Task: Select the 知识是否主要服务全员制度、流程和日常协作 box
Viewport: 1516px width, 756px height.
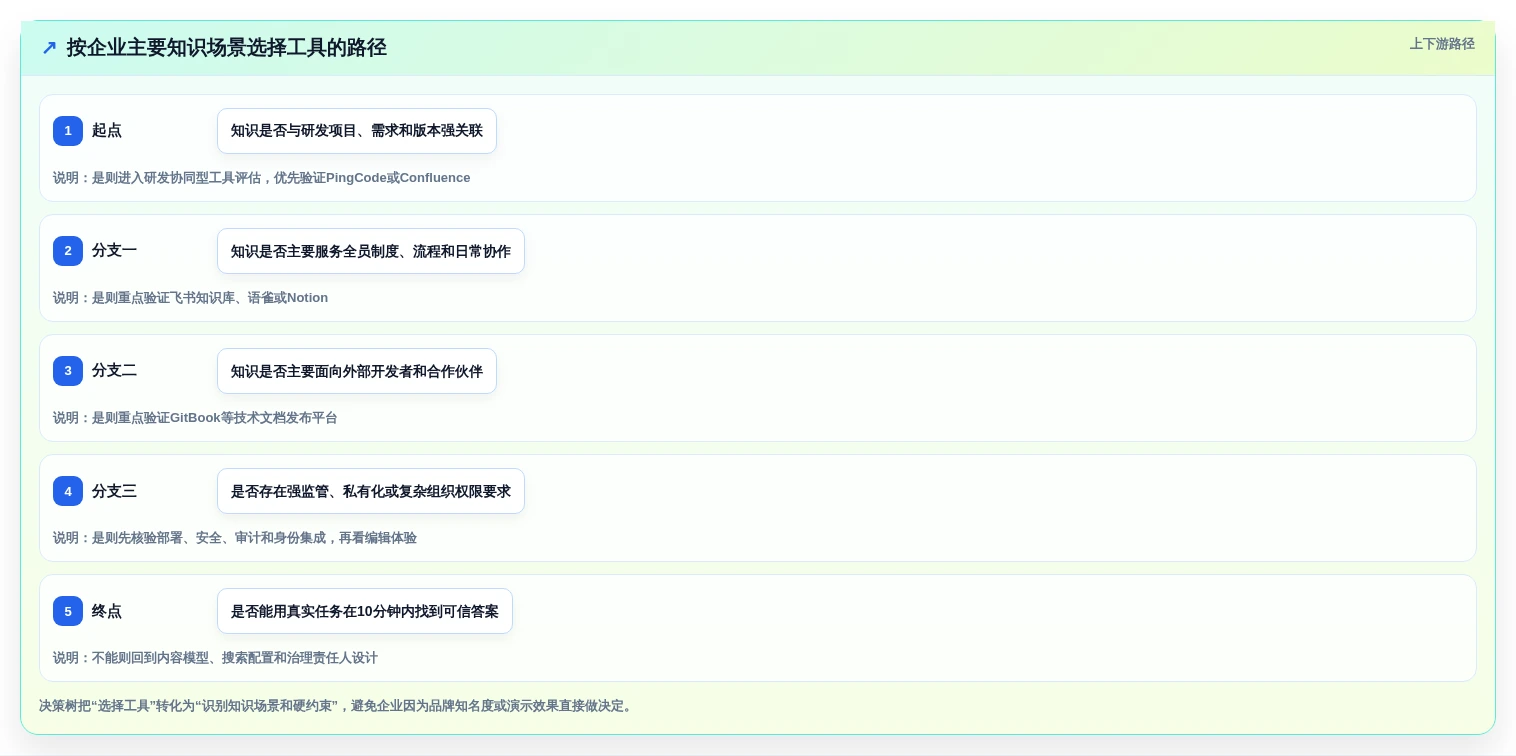Action: click(x=371, y=251)
